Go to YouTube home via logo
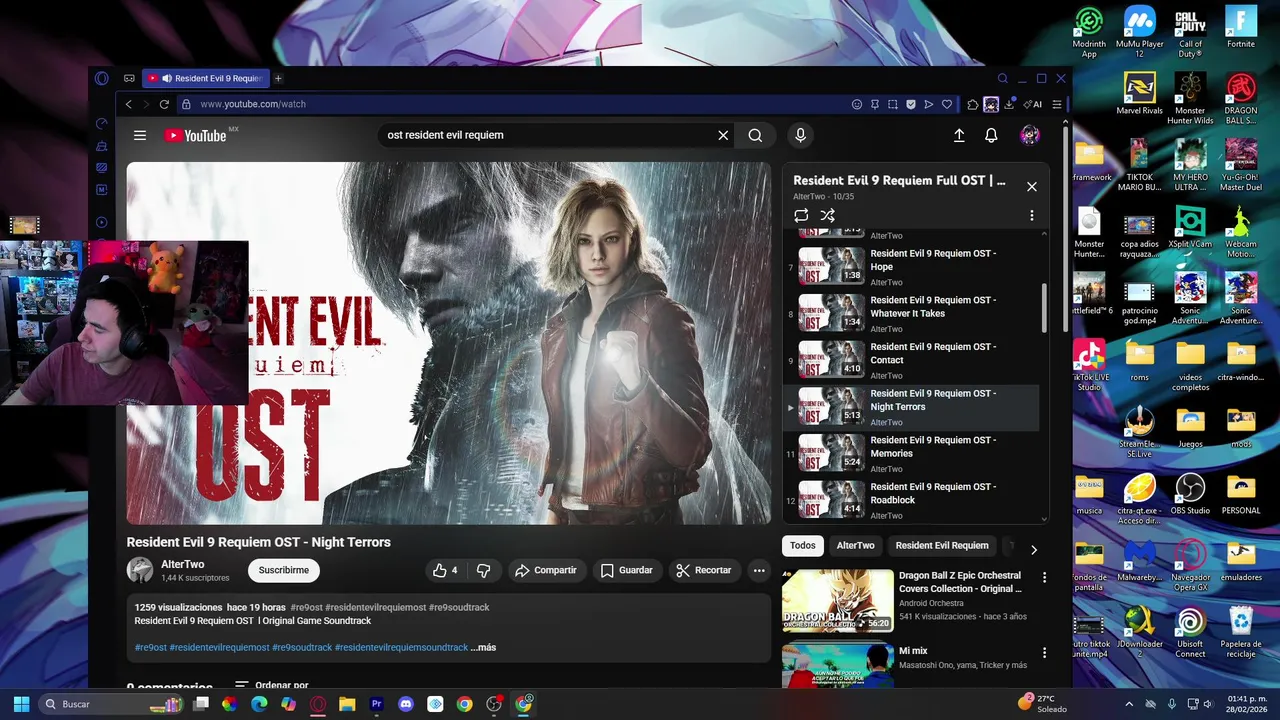This screenshot has width=1280, height=720. [196, 135]
